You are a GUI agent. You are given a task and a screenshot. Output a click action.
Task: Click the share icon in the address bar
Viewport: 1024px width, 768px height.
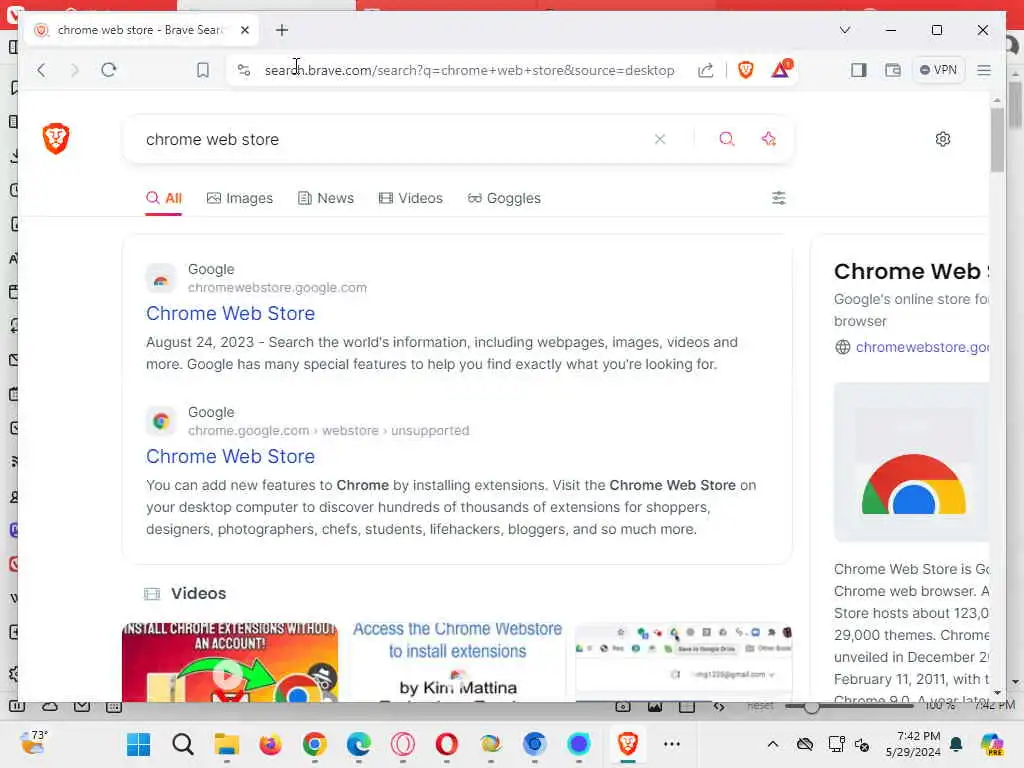coord(705,70)
